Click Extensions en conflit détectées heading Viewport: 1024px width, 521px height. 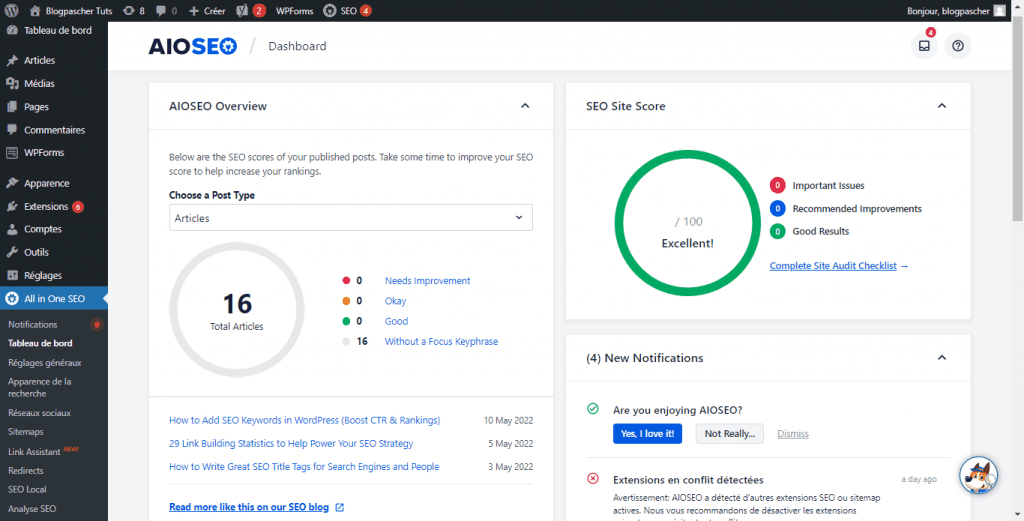[688, 480]
